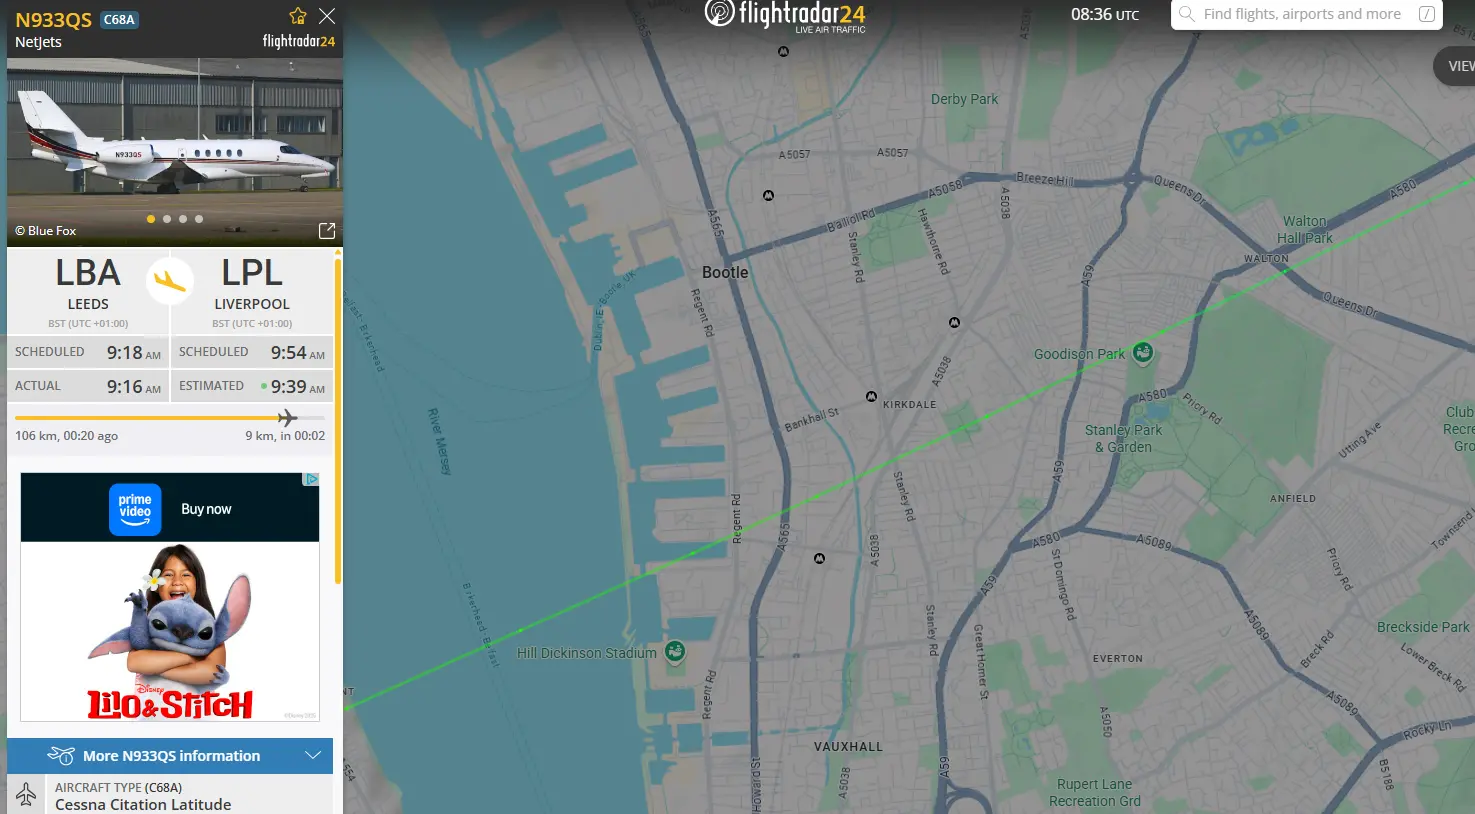Bookmark flight N933QS with the star icon
The height and width of the screenshot is (814, 1475).
[x=297, y=16]
